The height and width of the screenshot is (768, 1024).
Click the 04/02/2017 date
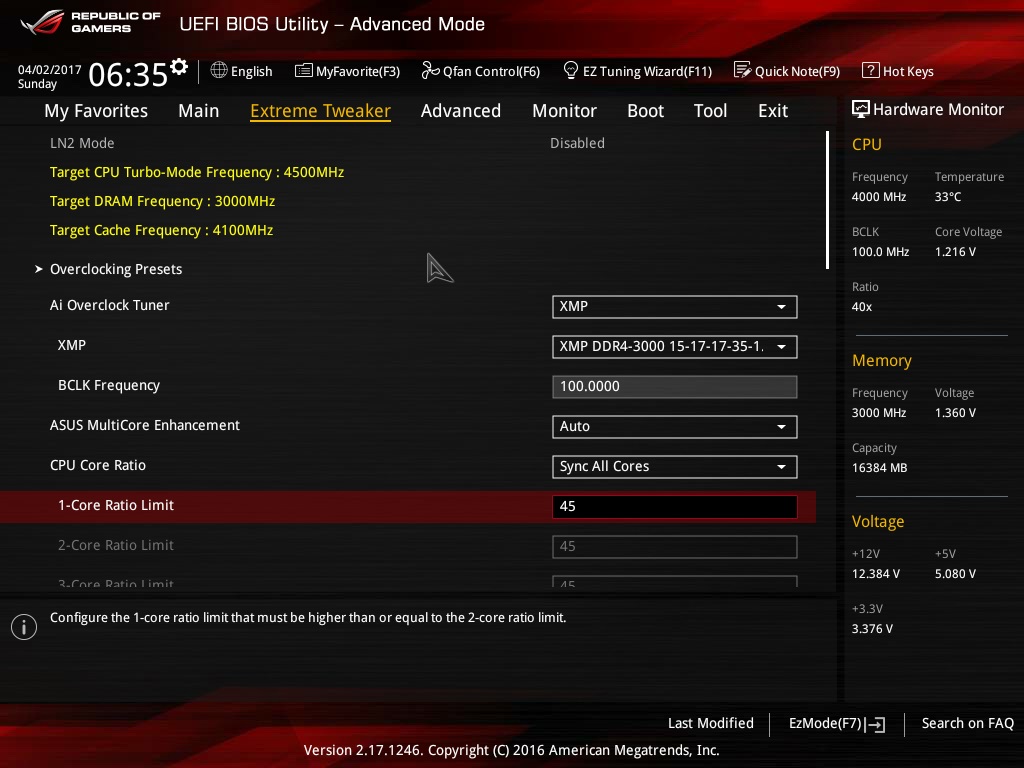click(x=50, y=70)
